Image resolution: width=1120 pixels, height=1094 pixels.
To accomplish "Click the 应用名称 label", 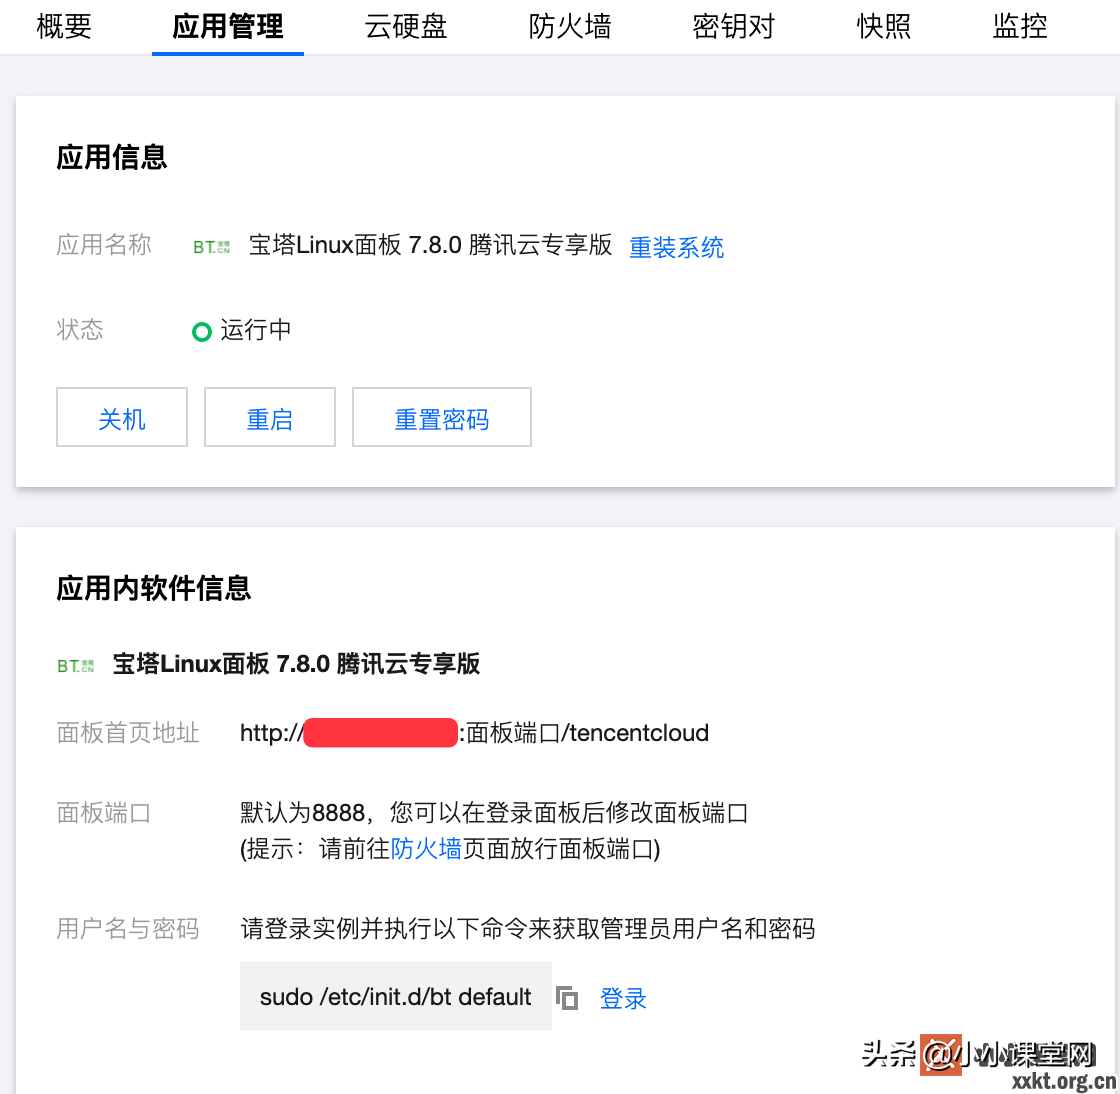I will (104, 244).
